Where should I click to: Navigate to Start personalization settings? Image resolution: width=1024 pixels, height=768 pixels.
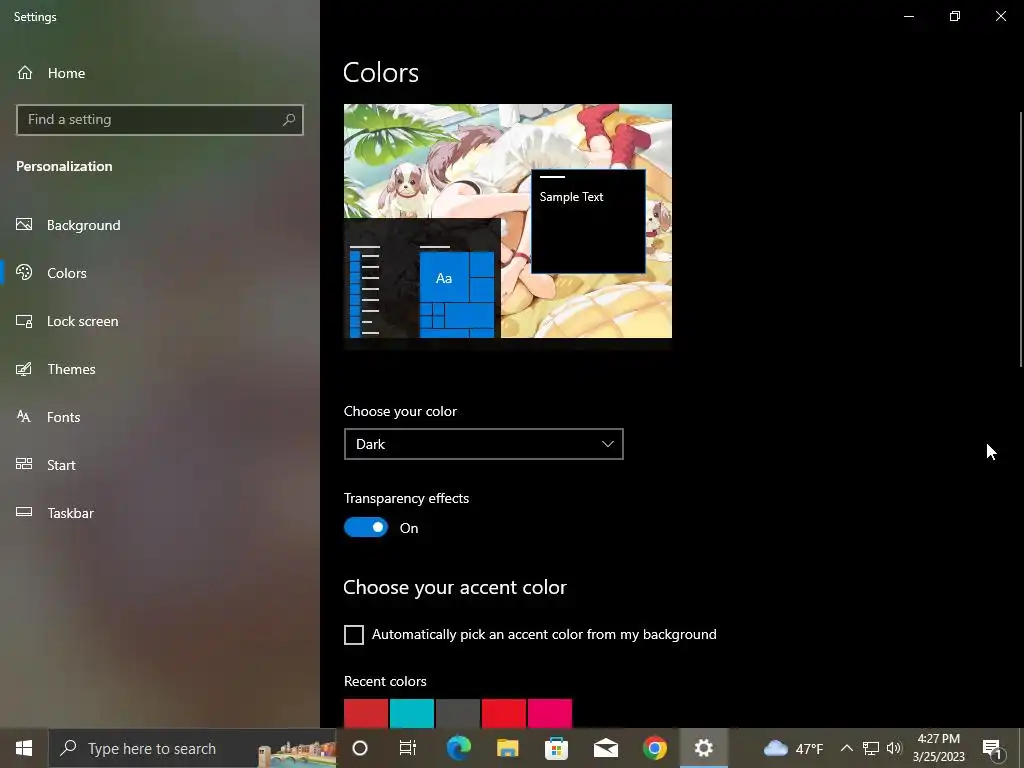(160, 465)
